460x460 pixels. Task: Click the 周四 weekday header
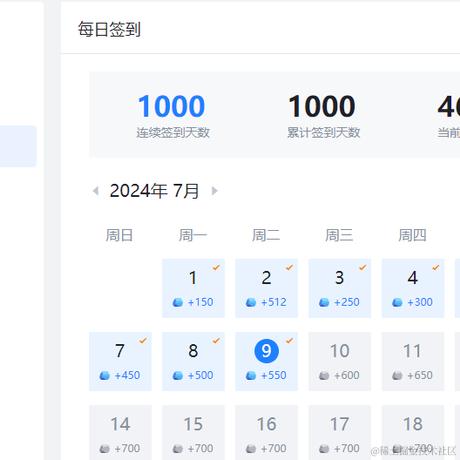click(x=412, y=235)
